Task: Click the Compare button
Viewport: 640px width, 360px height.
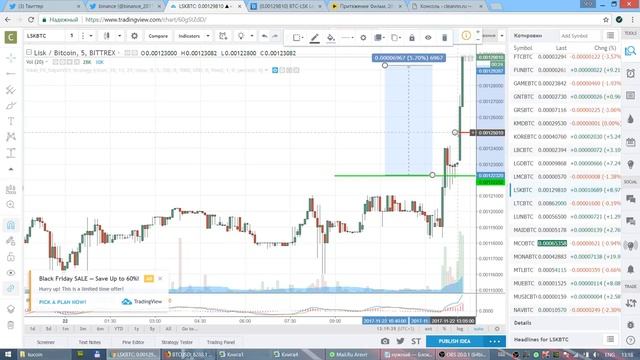Action: 158,36
